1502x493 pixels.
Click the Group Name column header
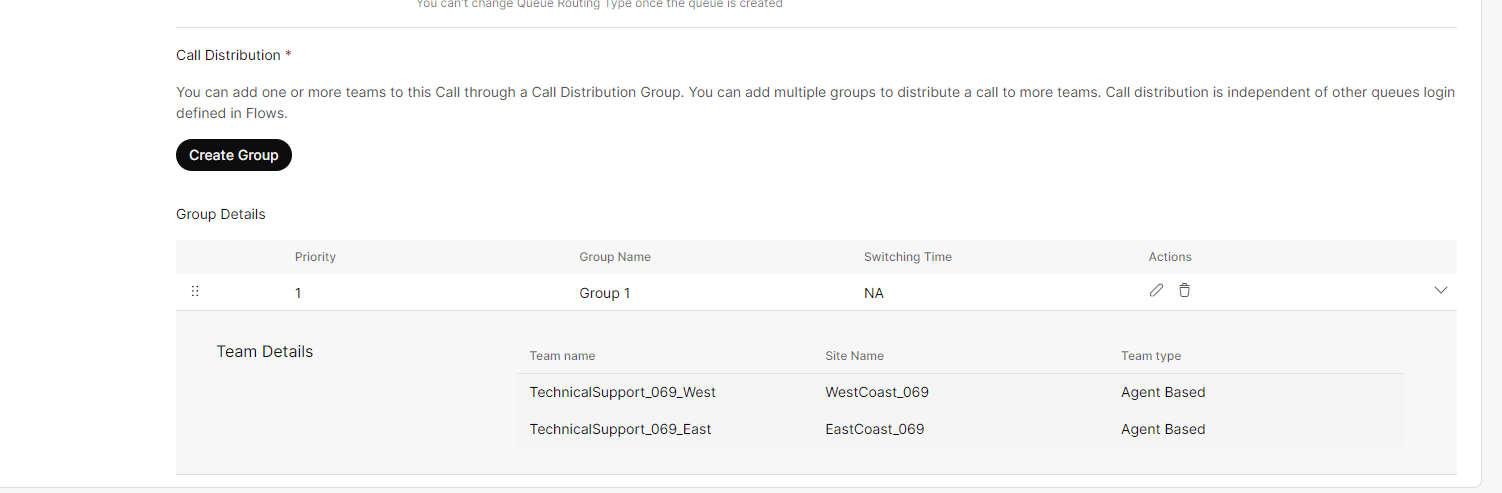click(615, 257)
